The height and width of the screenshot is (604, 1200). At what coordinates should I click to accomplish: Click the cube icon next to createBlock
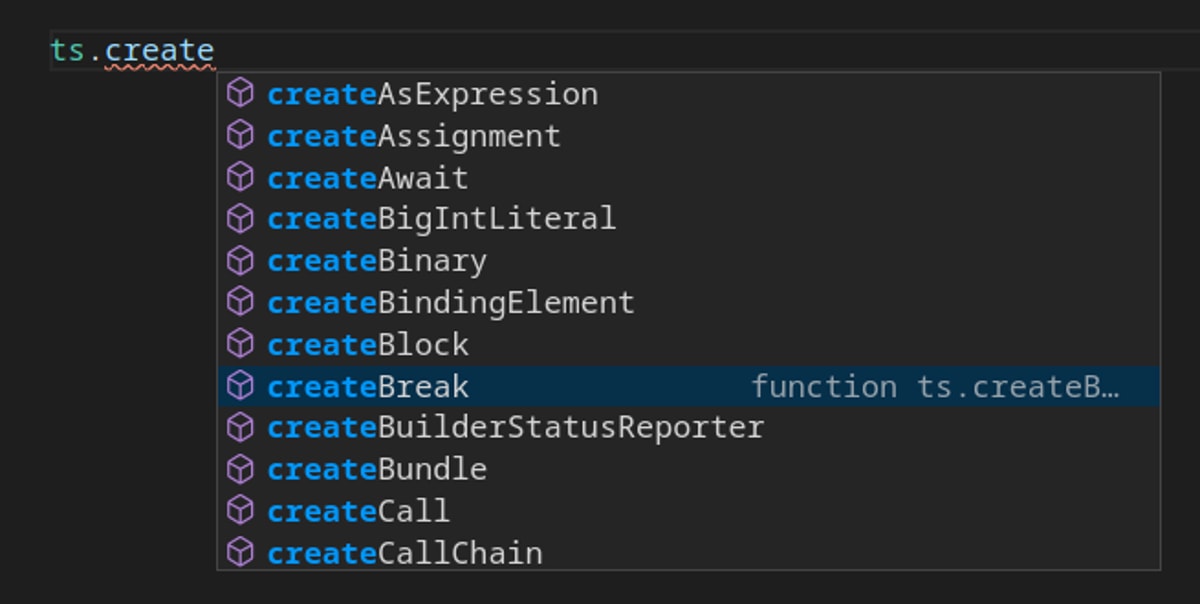click(x=240, y=344)
